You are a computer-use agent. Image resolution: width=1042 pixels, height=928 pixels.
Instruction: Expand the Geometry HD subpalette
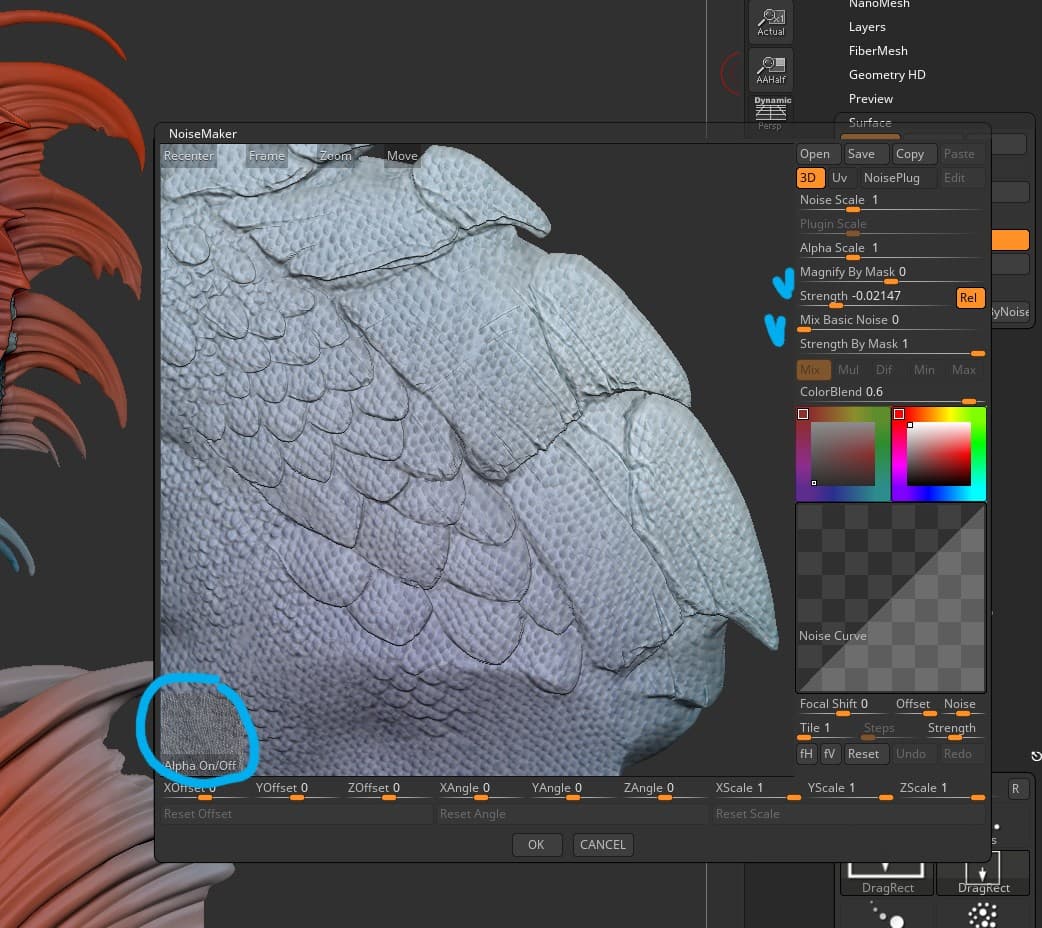(886, 75)
